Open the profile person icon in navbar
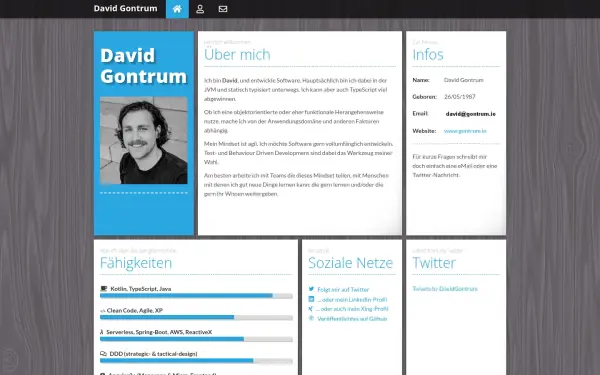The image size is (600, 375). click(x=200, y=9)
